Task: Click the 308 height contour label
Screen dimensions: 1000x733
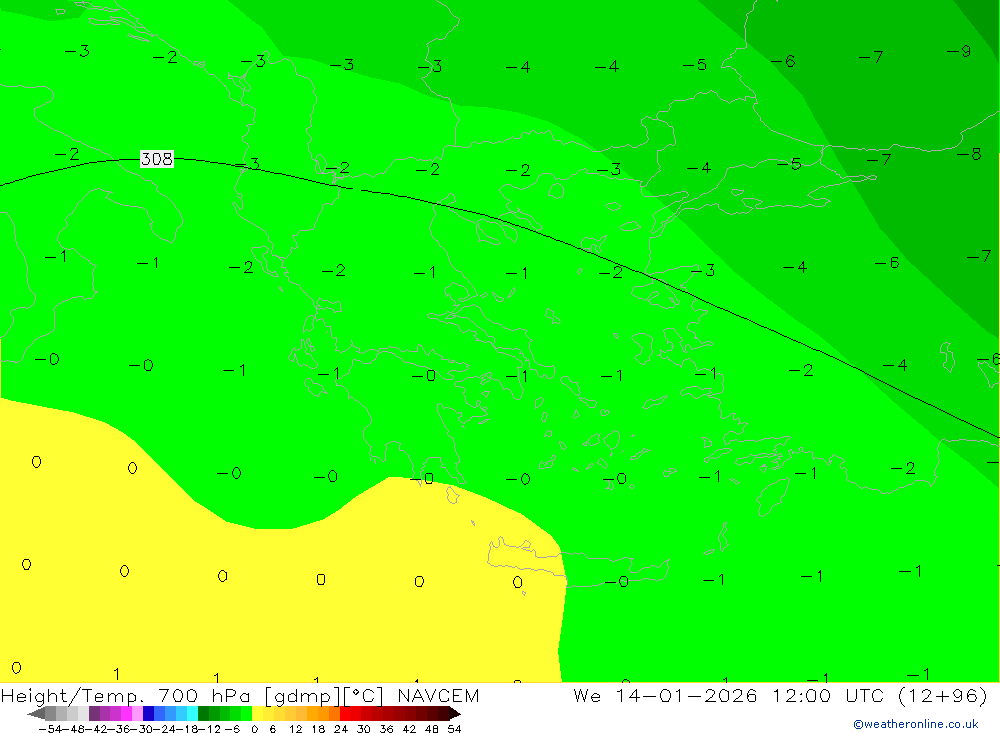Action: click(157, 159)
